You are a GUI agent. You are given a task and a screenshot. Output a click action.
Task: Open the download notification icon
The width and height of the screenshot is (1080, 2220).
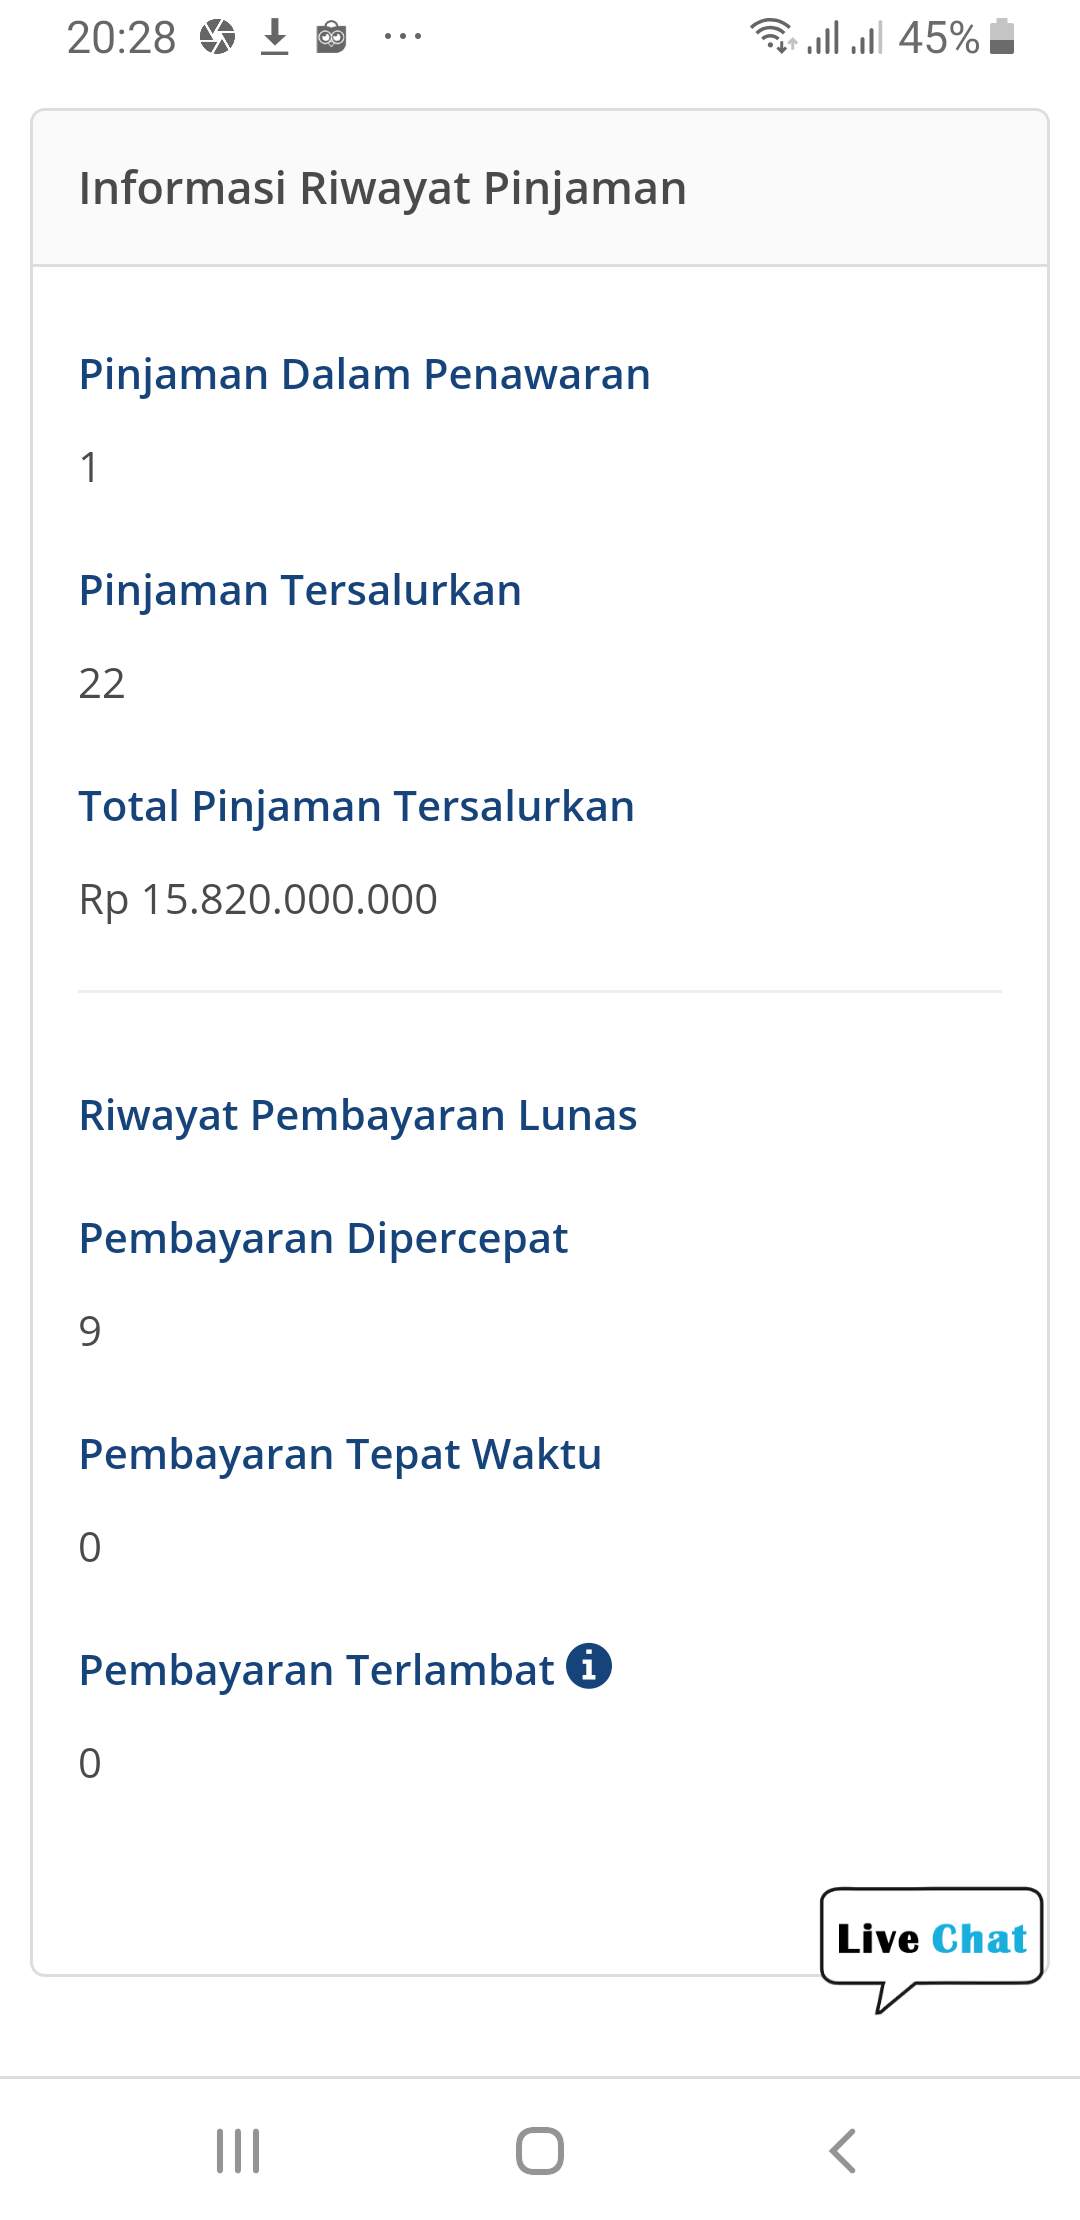coord(274,36)
